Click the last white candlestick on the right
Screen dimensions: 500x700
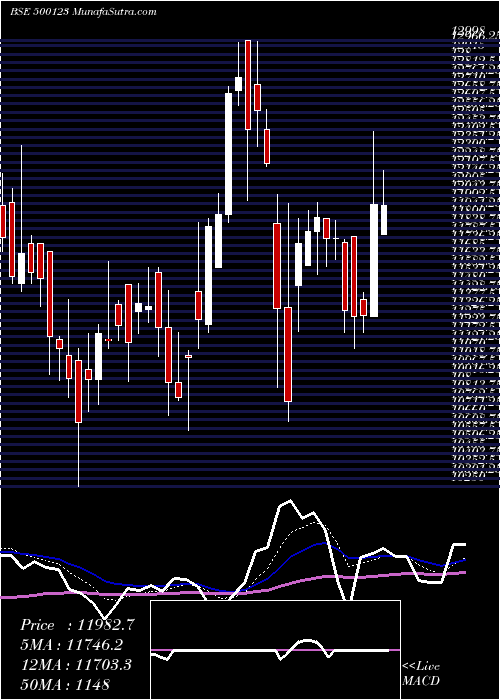(383, 220)
